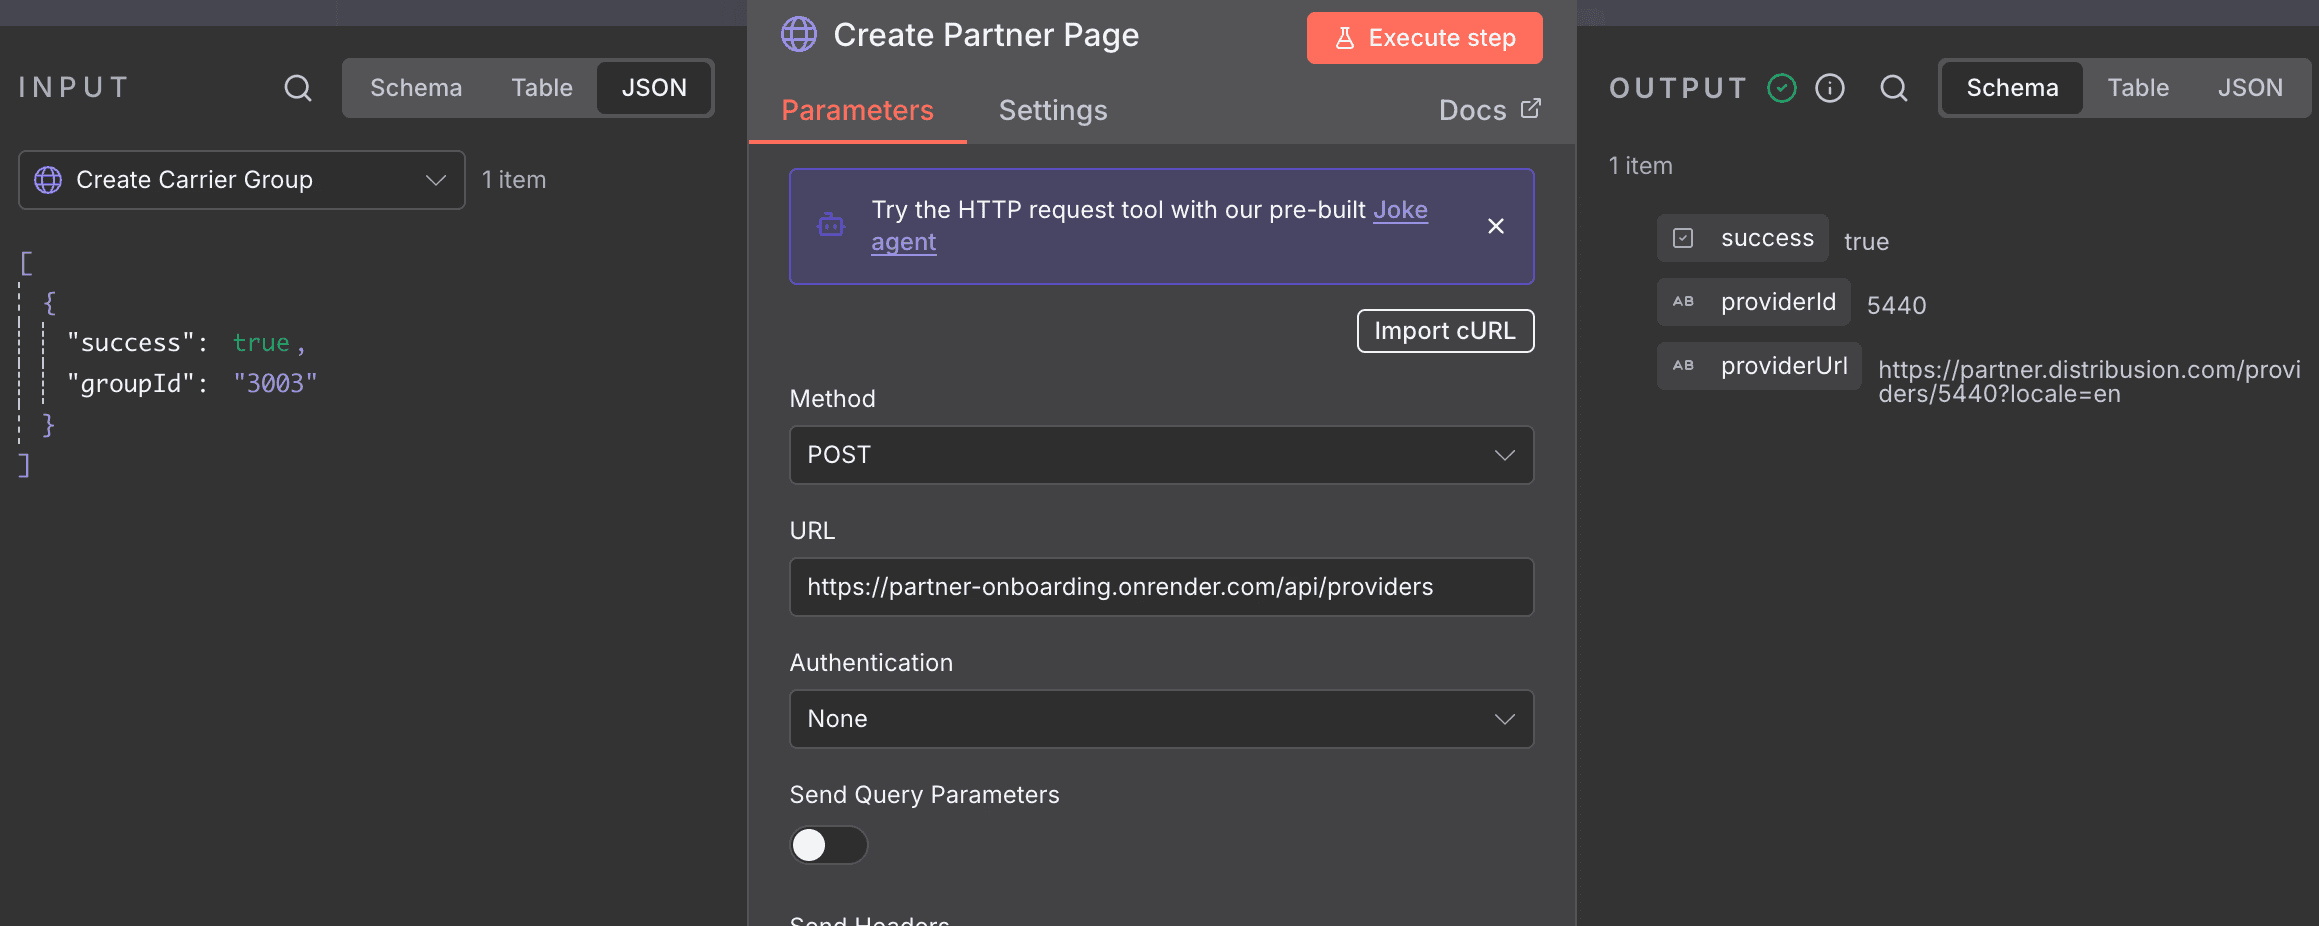Click the robot icon in the HTTP tool banner
Viewport: 2319px width, 926px height.
[831, 226]
